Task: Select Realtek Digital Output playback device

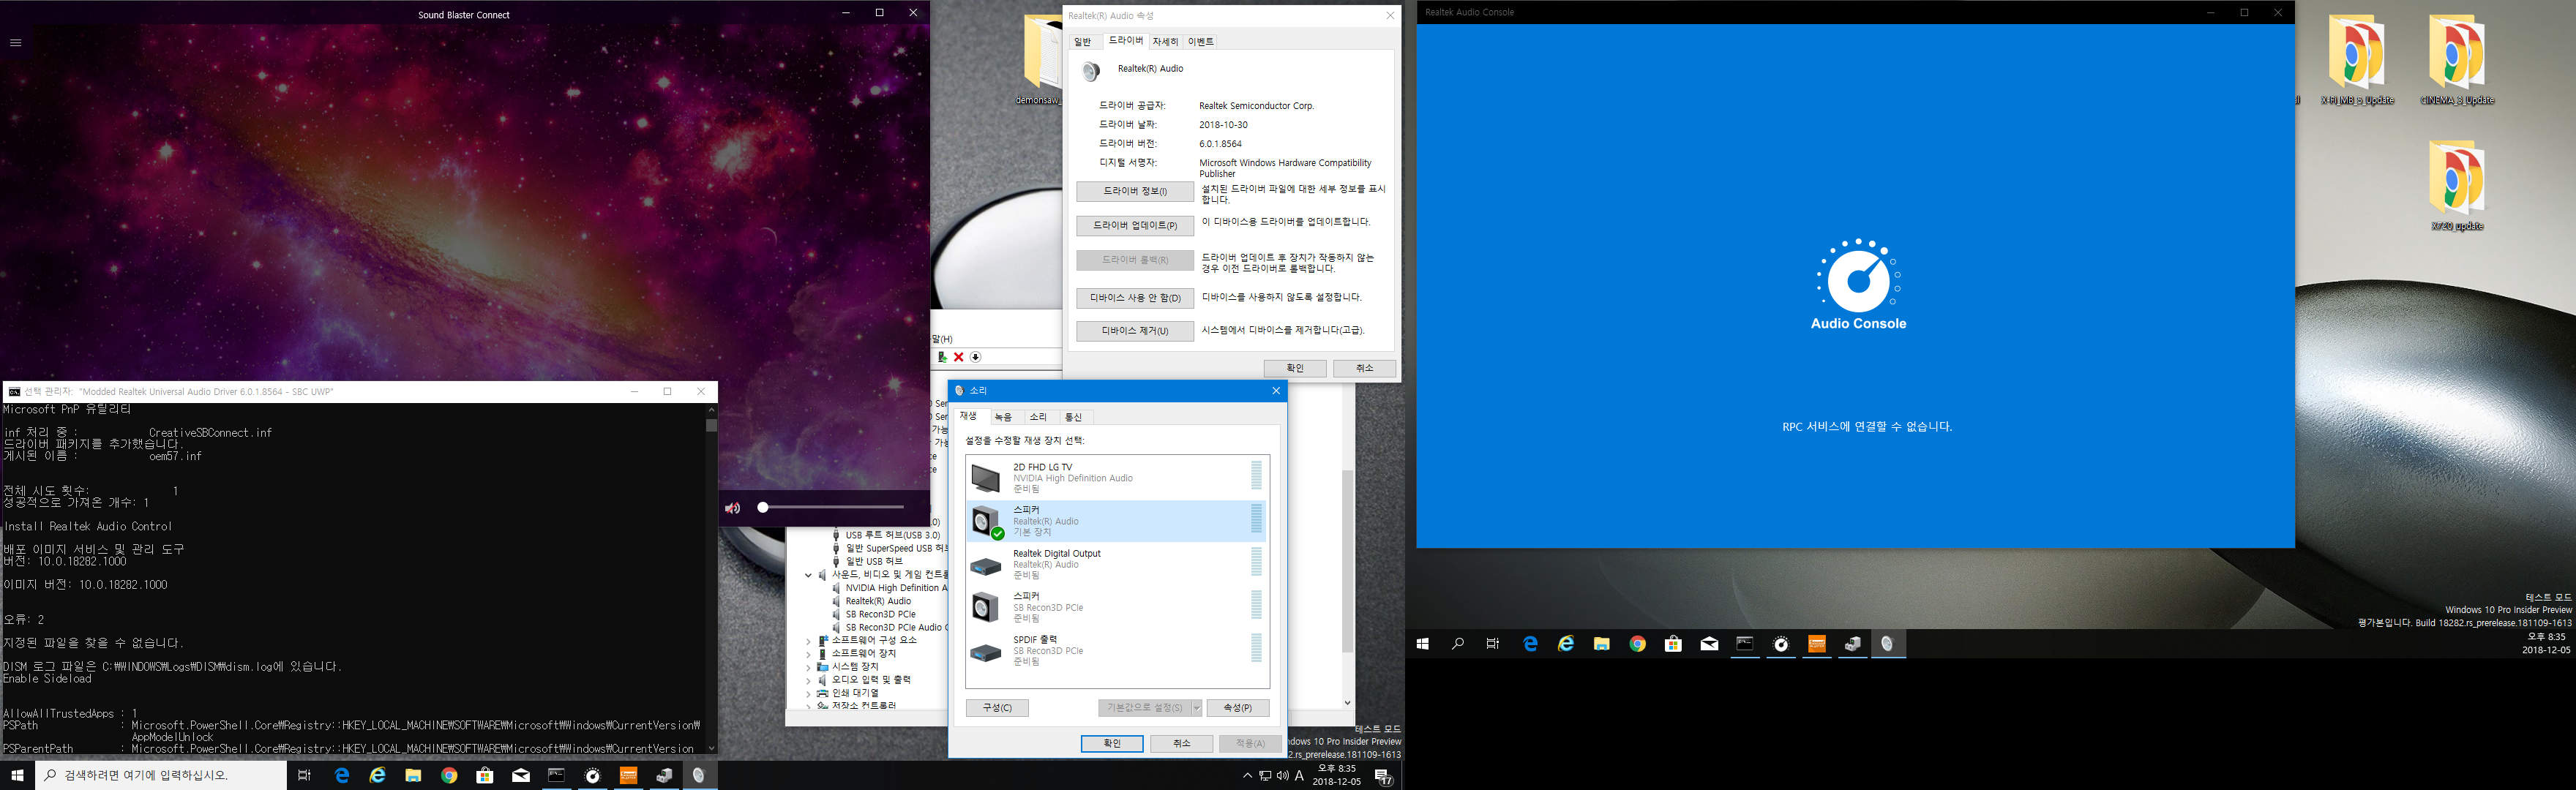Action: [1116, 564]
